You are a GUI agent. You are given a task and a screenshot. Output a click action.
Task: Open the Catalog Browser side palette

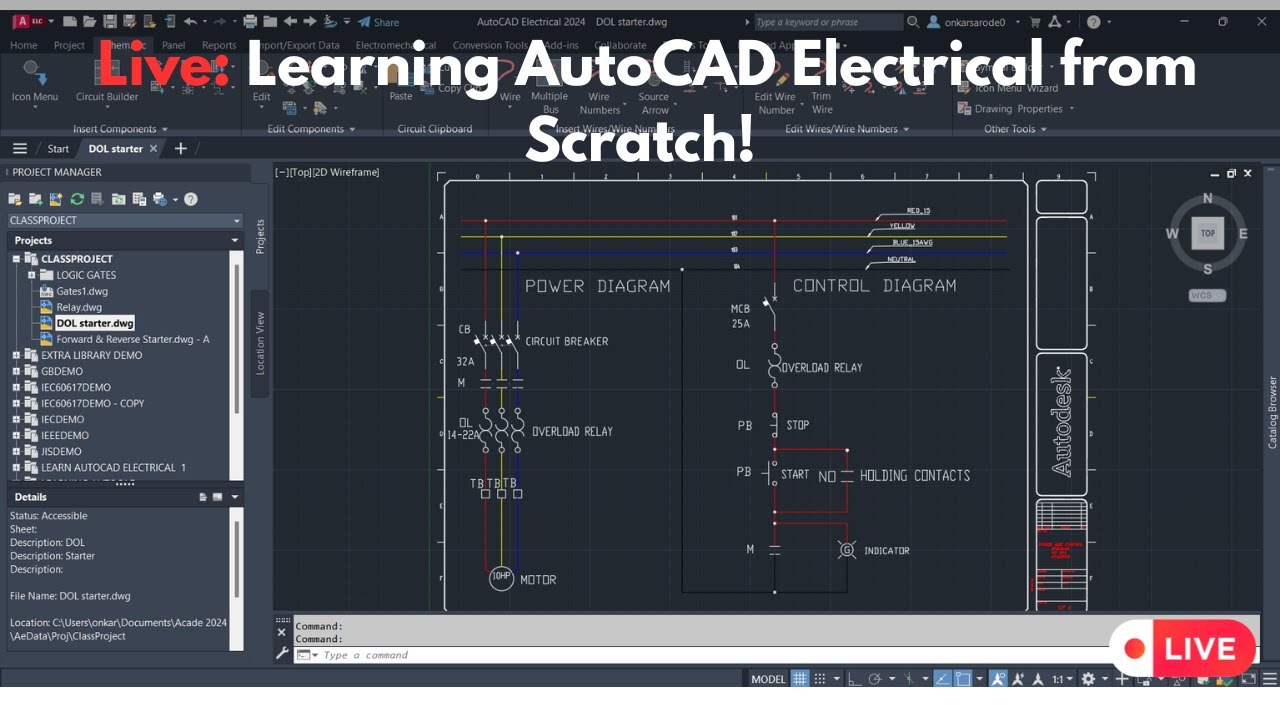(1272, 411)
